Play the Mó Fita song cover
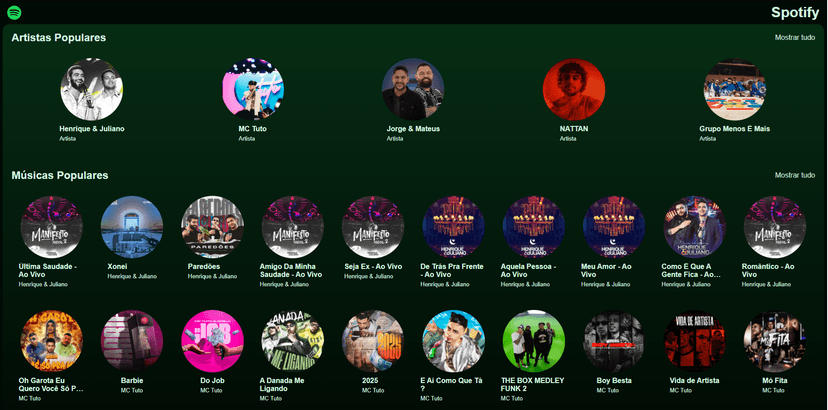The image size is (828, 410). click(775, 341)
